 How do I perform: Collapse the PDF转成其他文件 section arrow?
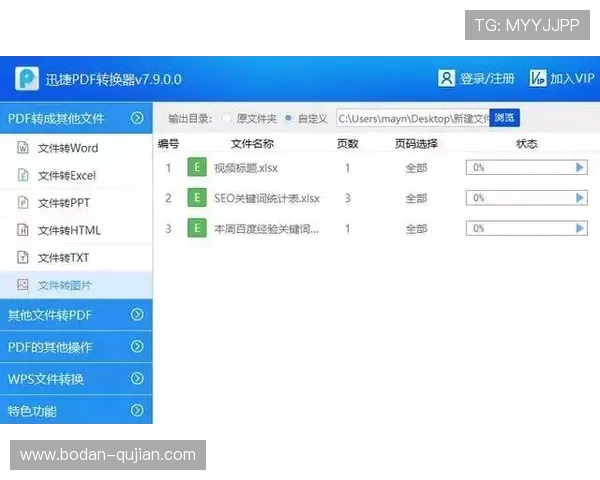pyautogui.click(x=137, y=118)
